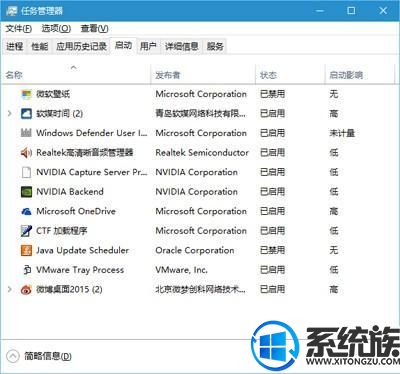
Task: Select the VMware Tray Process entry name
Action: click(80, 270)
